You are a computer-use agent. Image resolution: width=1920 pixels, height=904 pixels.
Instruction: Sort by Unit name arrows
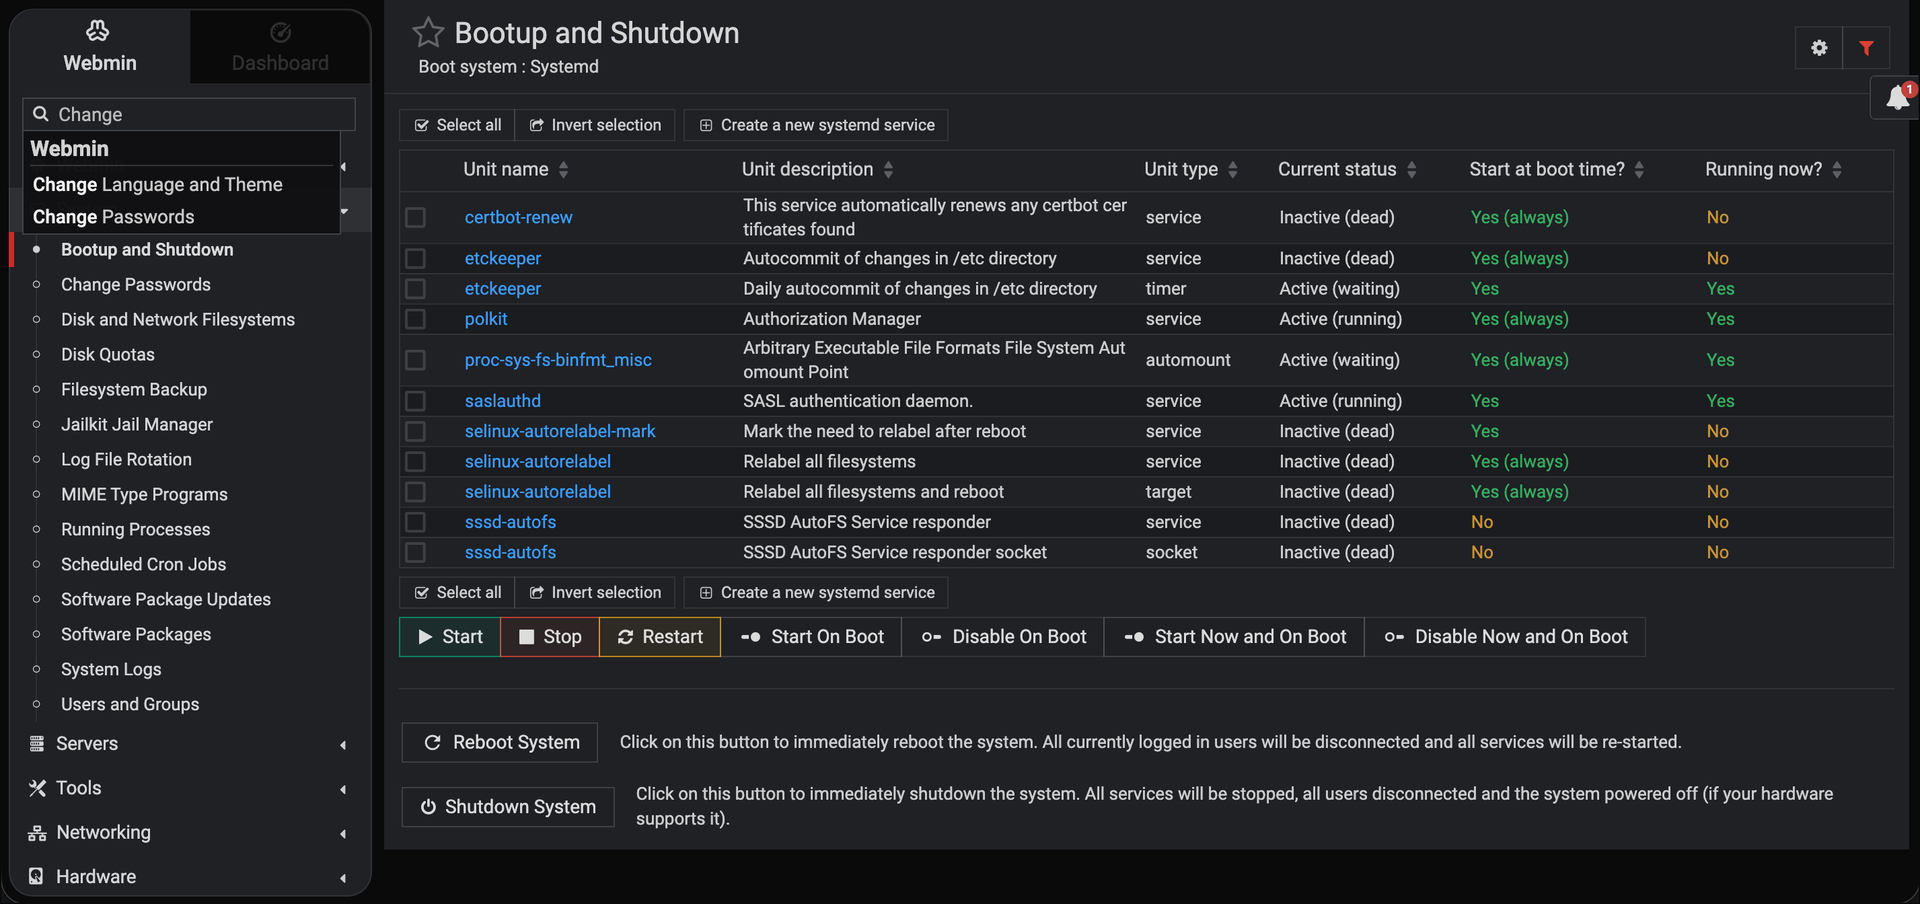click(563, 170)
